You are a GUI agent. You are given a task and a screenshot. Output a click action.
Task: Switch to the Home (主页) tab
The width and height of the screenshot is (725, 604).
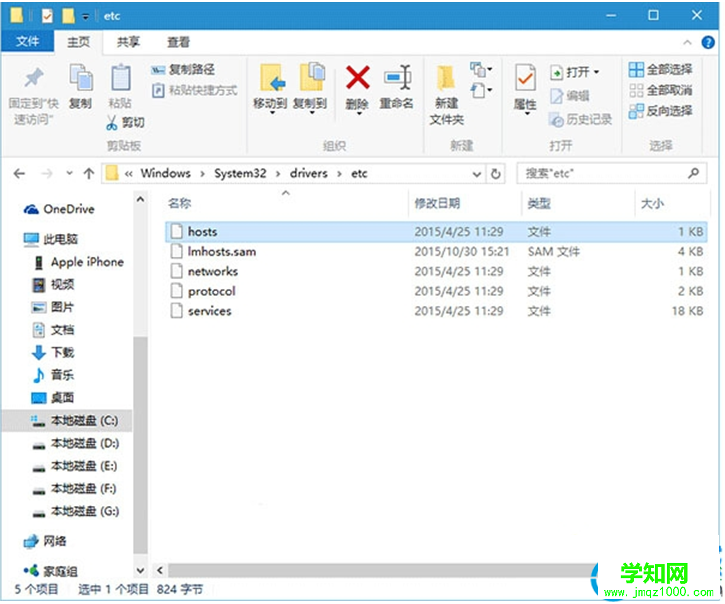click(79, 42)
